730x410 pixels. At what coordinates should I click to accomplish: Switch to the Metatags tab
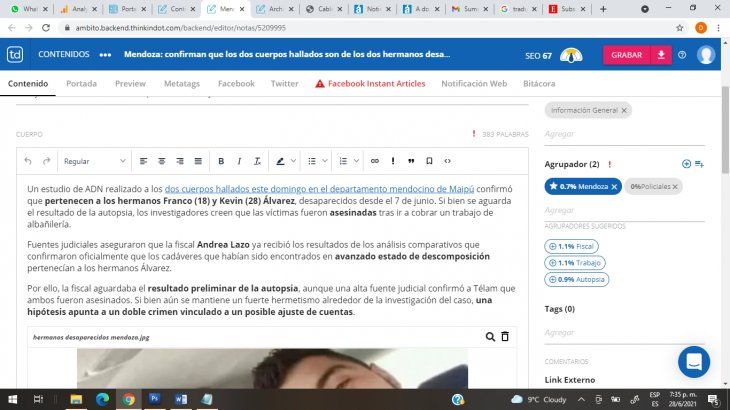click(181, 84)
